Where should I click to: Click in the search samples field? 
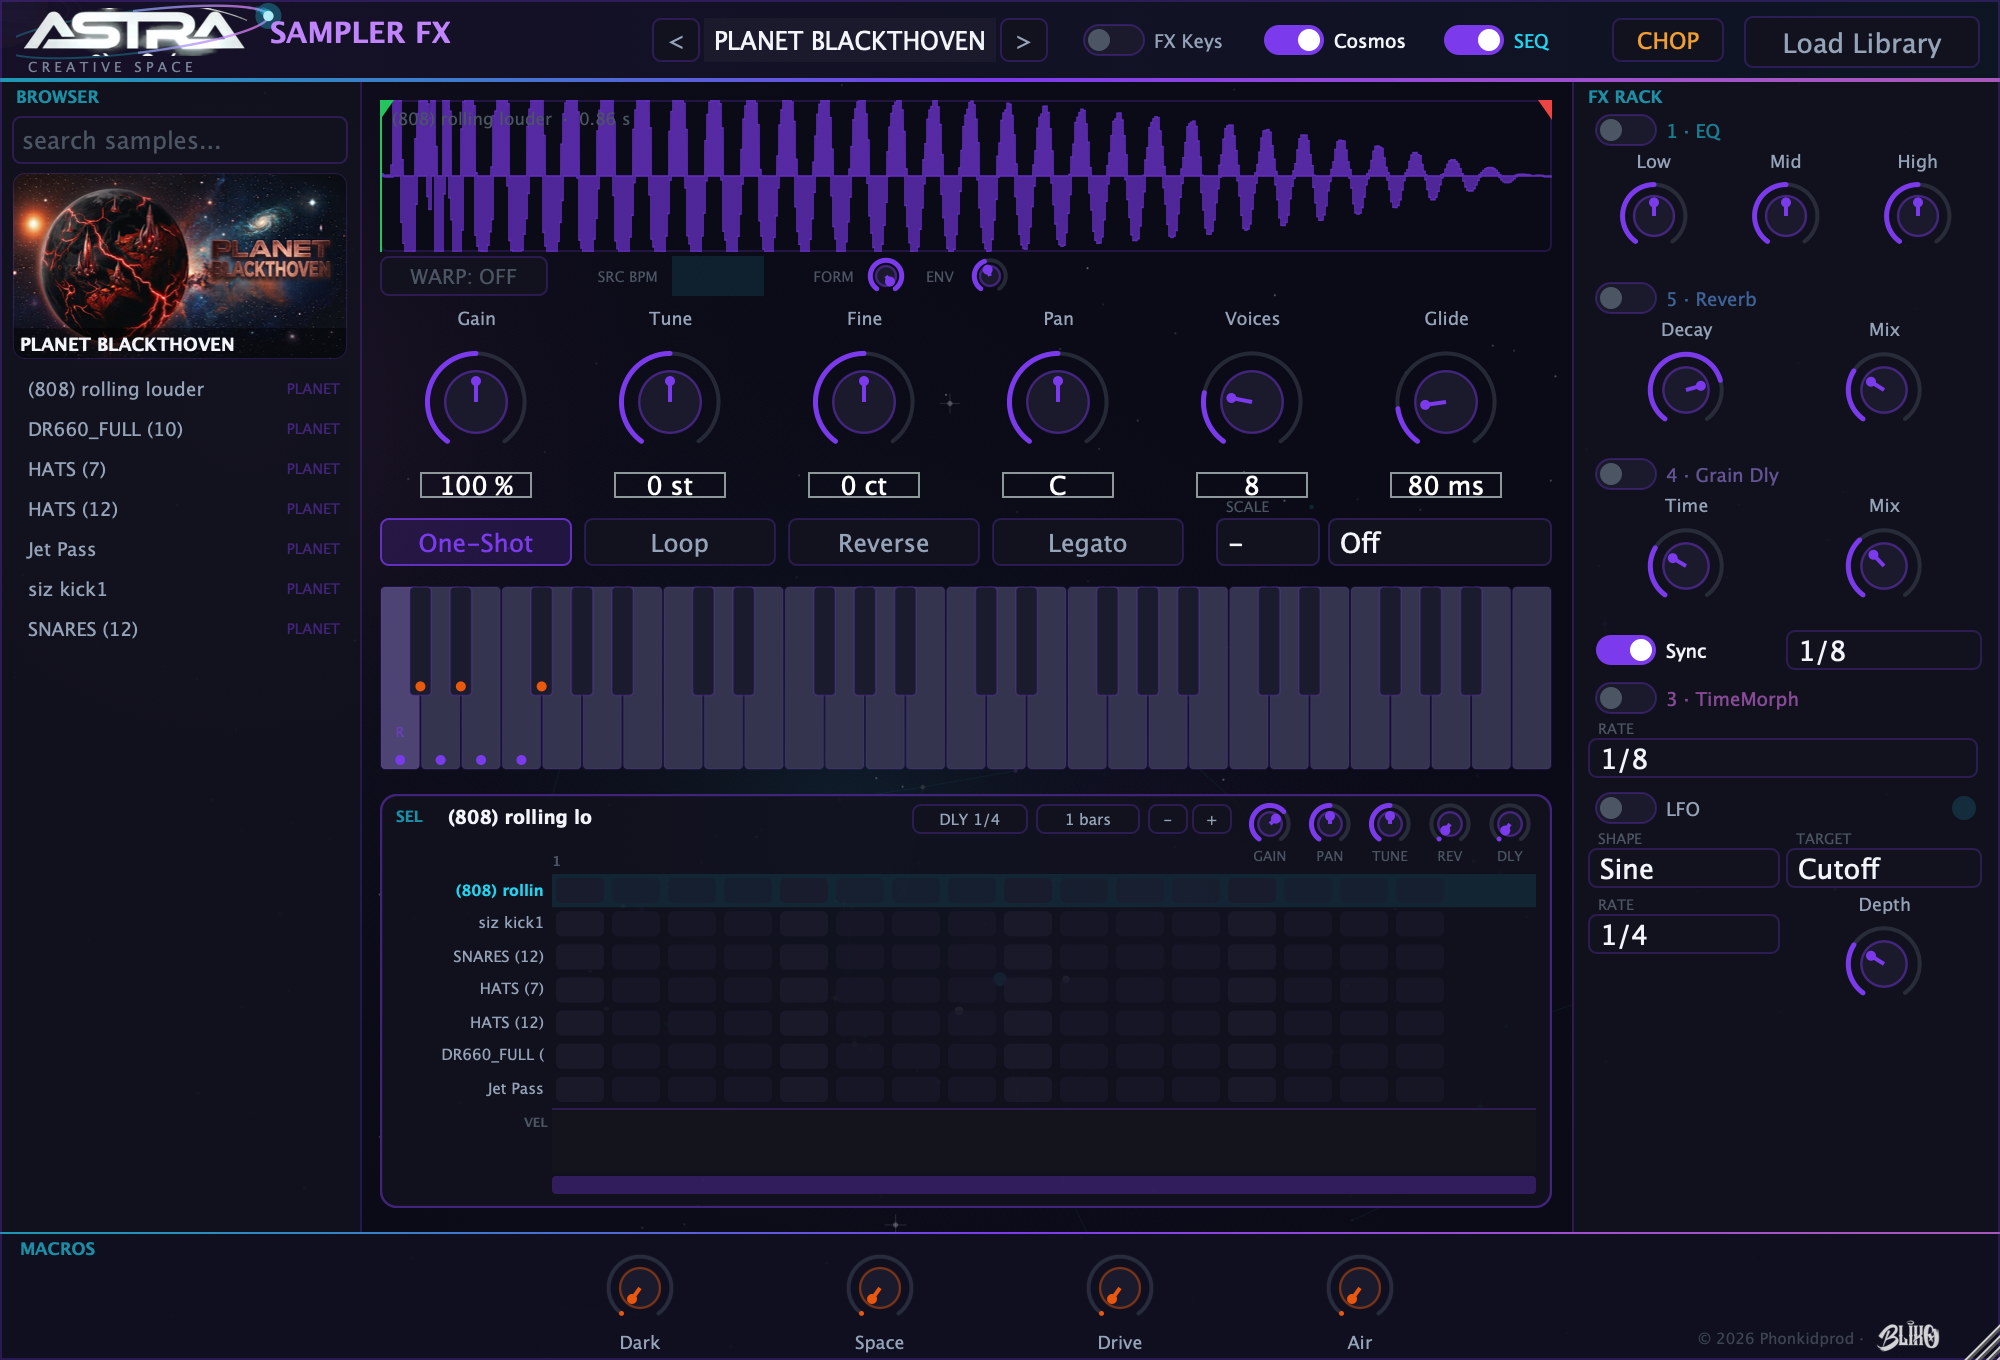point(180,140)
